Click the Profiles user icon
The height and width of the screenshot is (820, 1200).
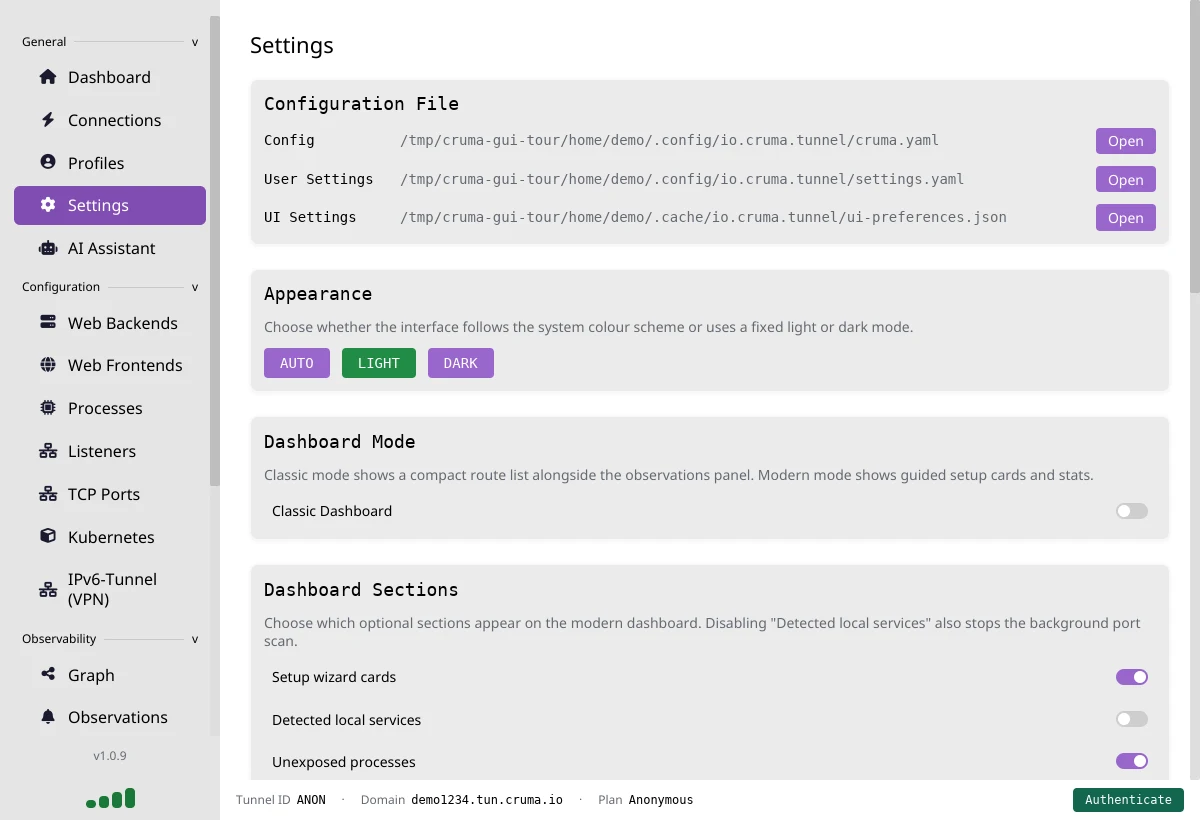[48, 162]
